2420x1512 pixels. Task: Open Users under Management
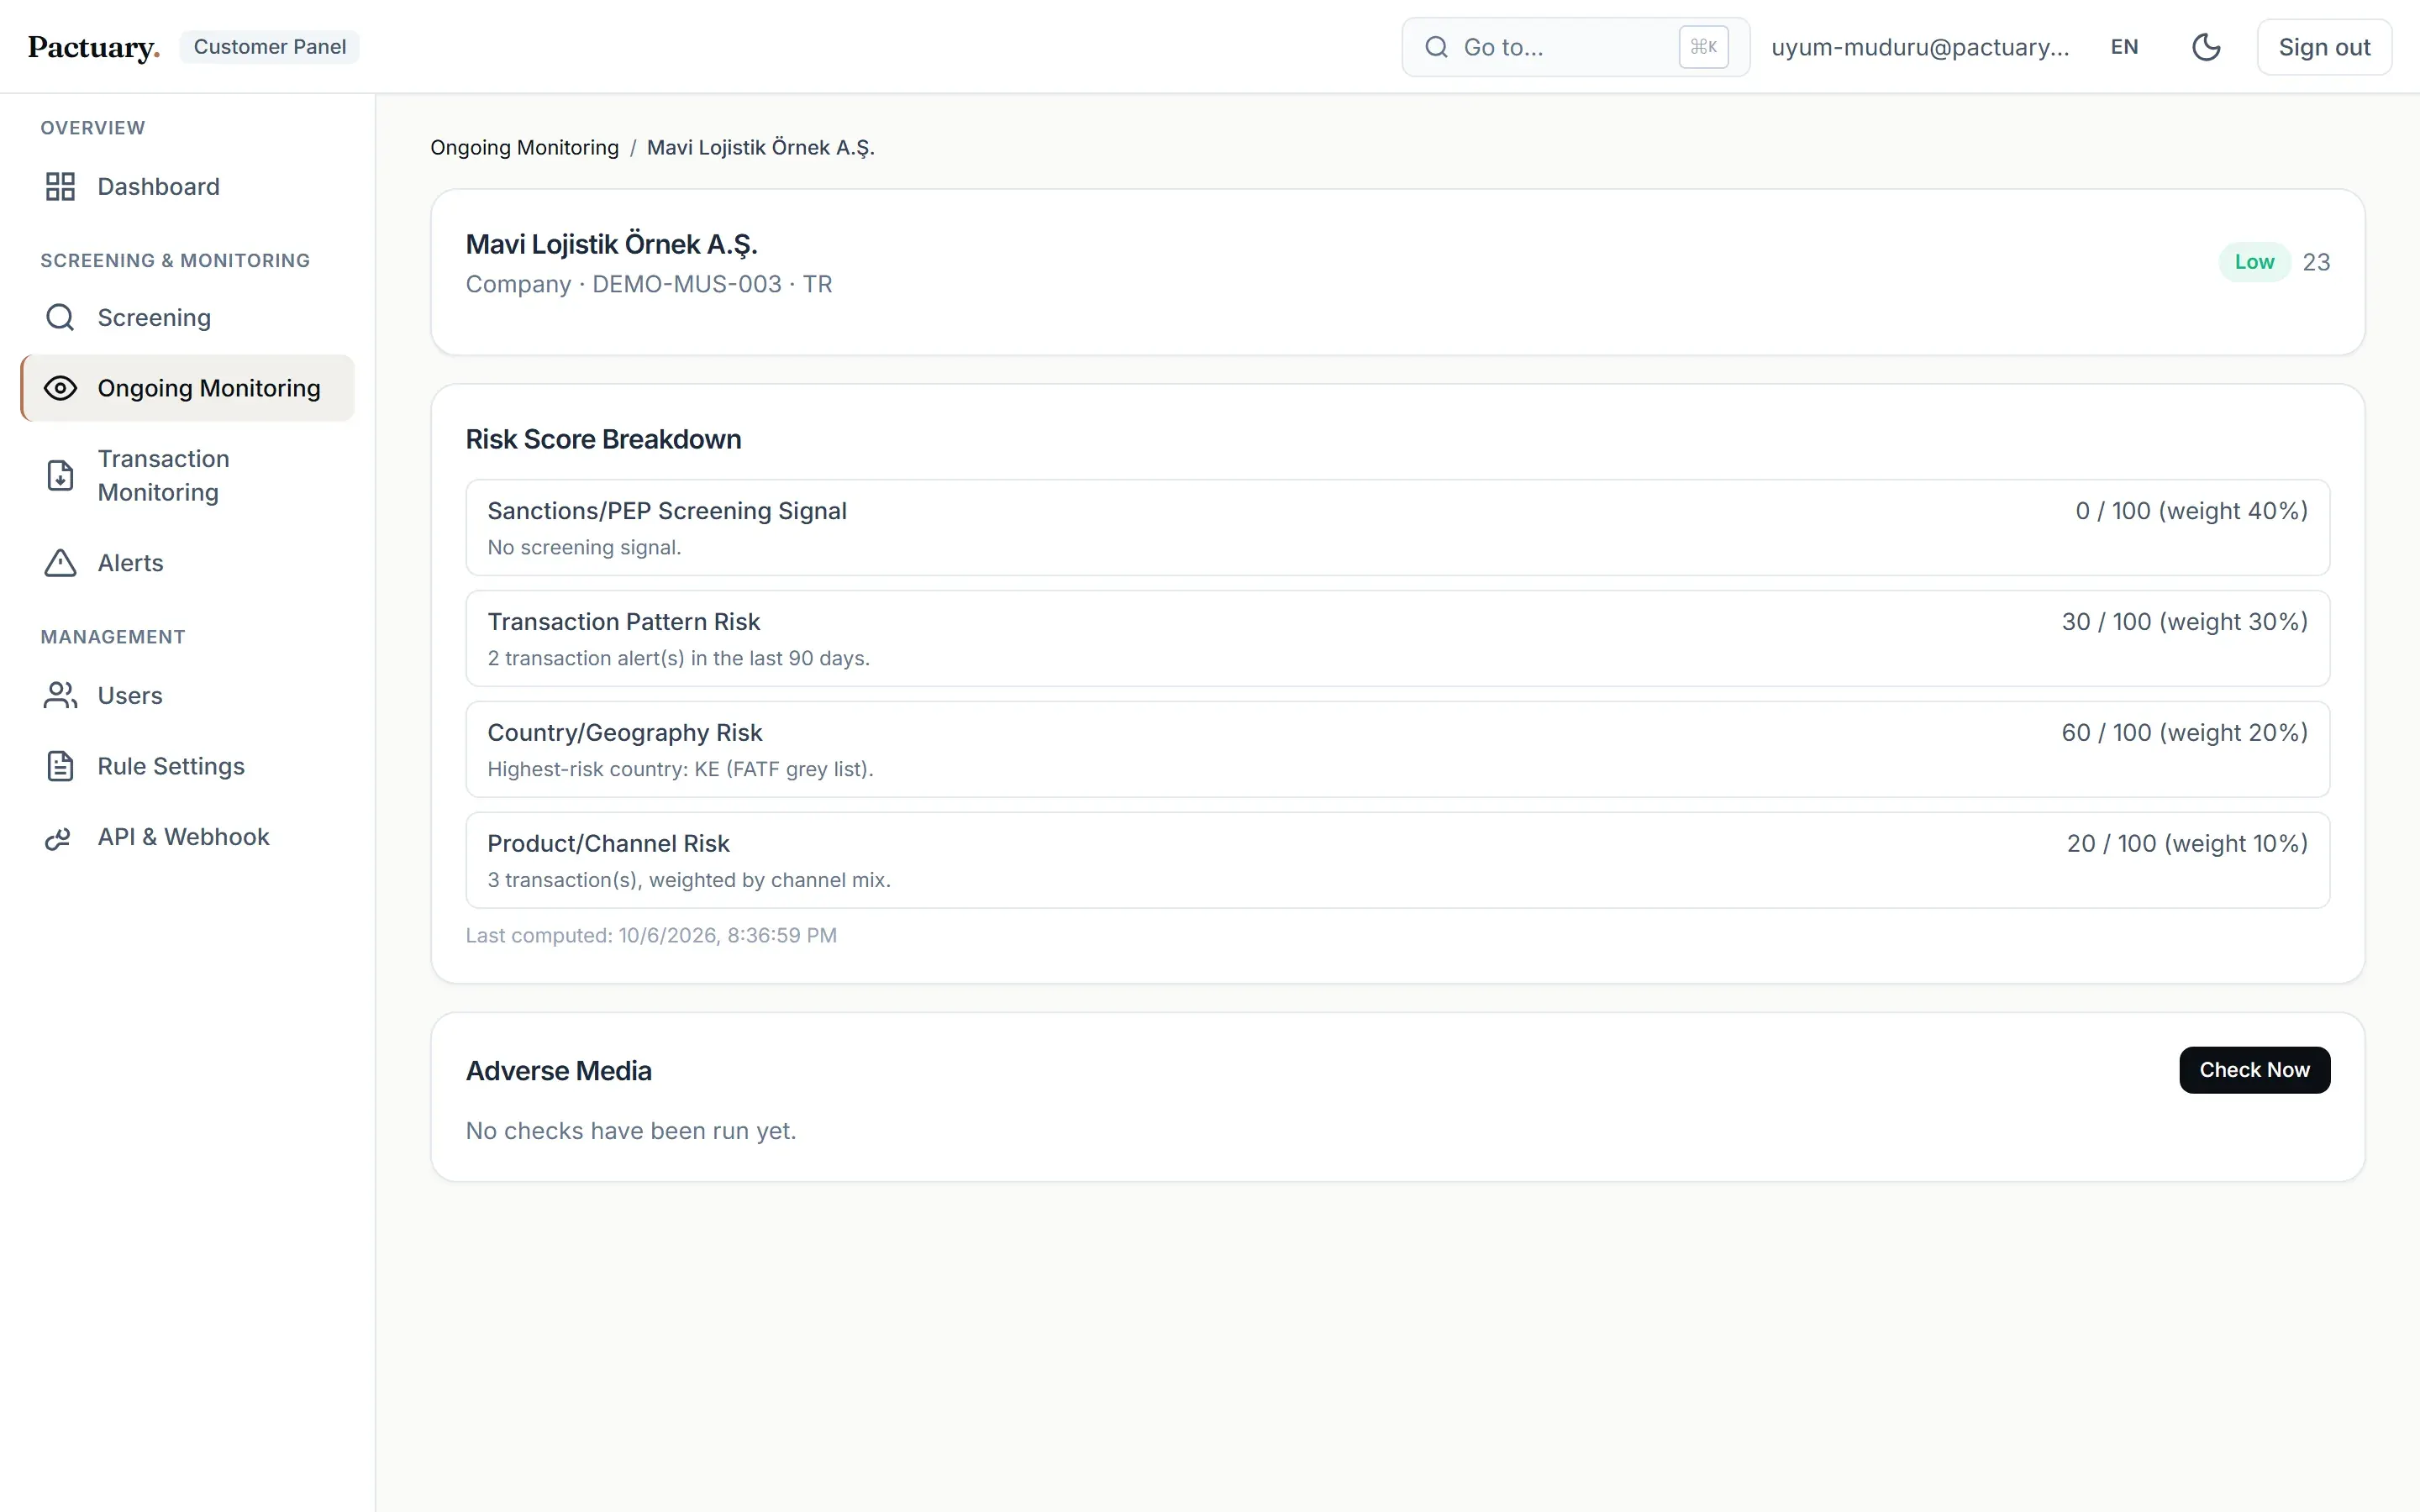coord(187,696)
